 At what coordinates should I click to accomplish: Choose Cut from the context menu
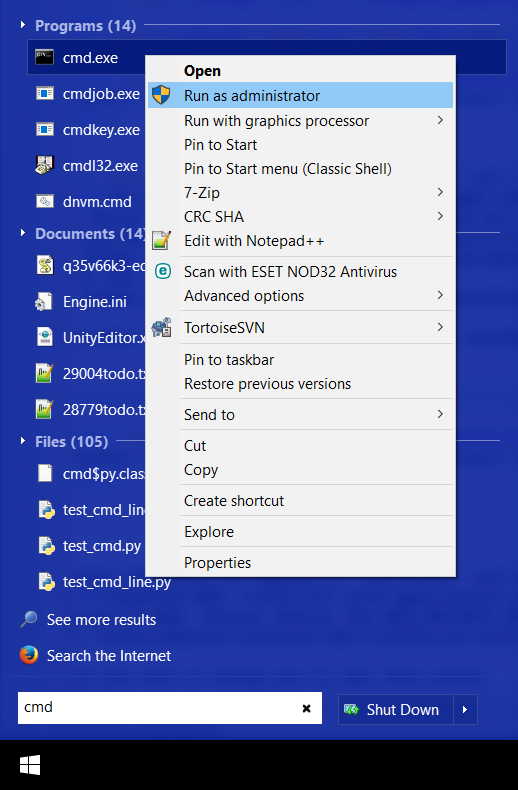(x=300, y=446)
